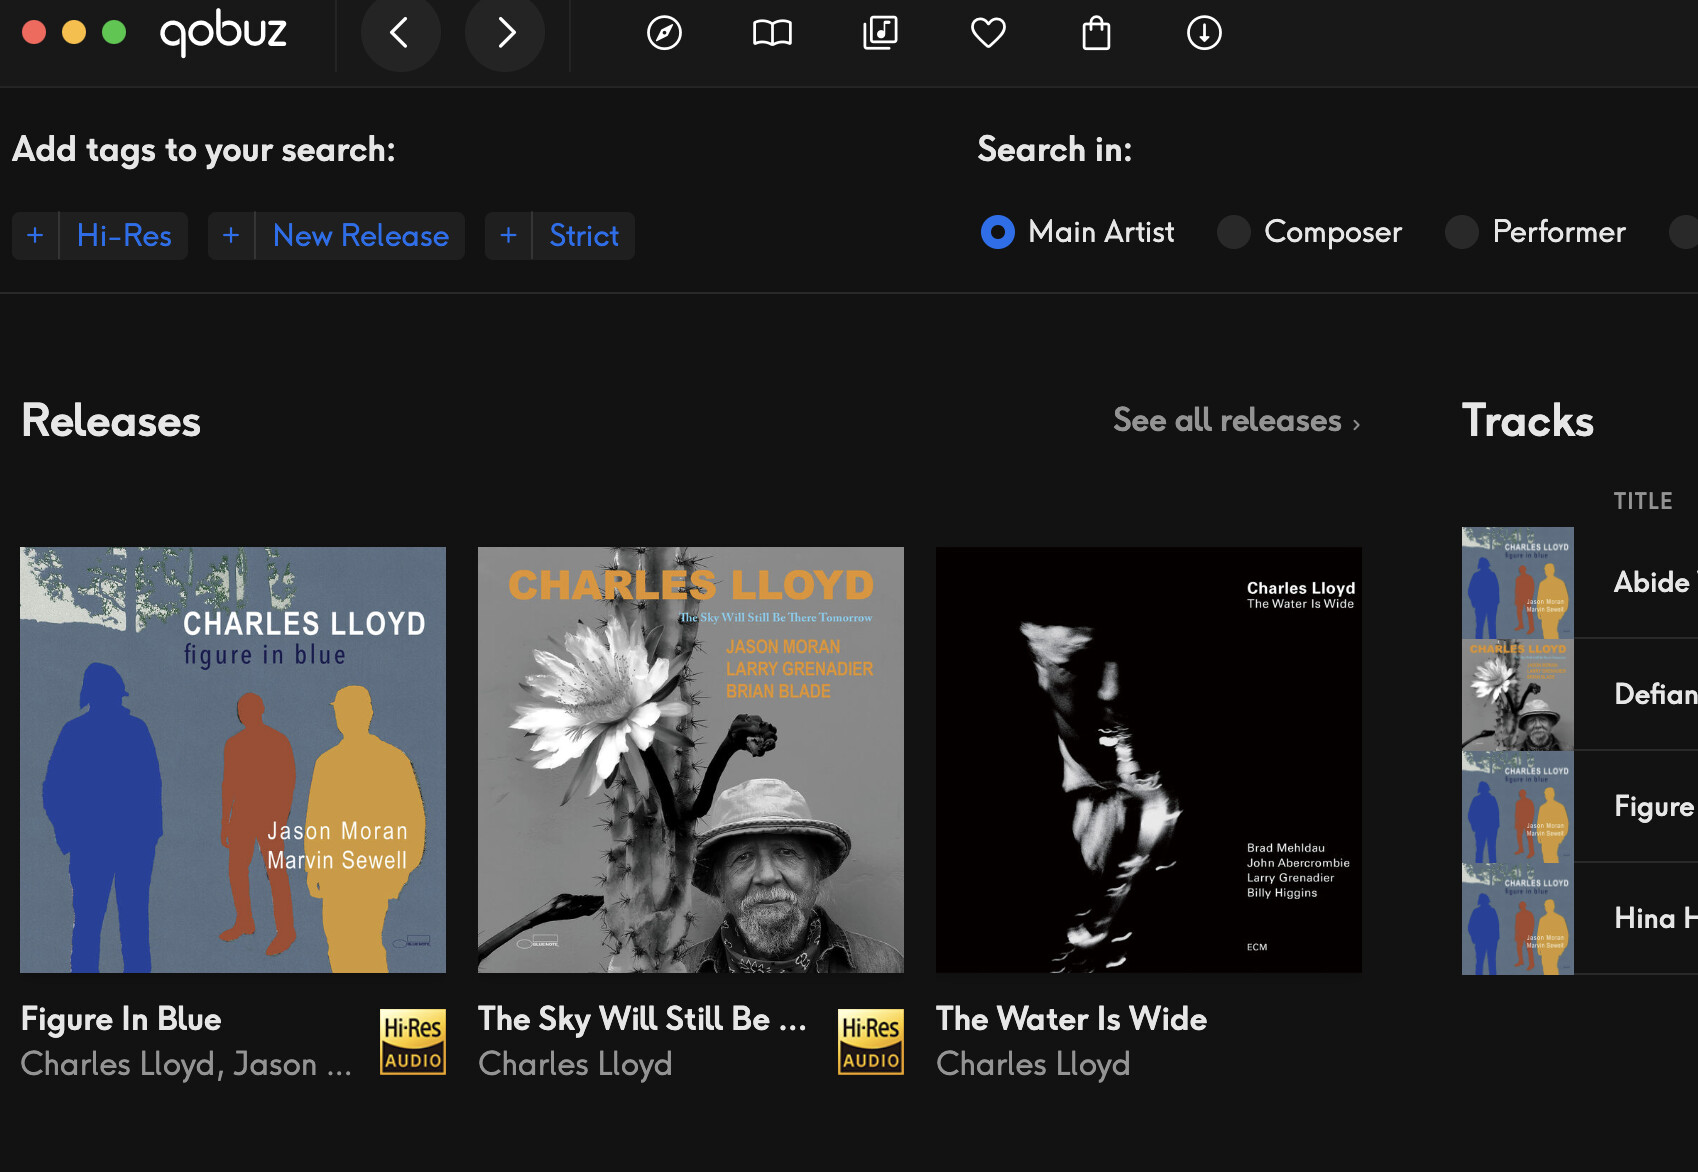
Task: Open Purchases shopping bag icon
Action: click(x=1096, y=33)
